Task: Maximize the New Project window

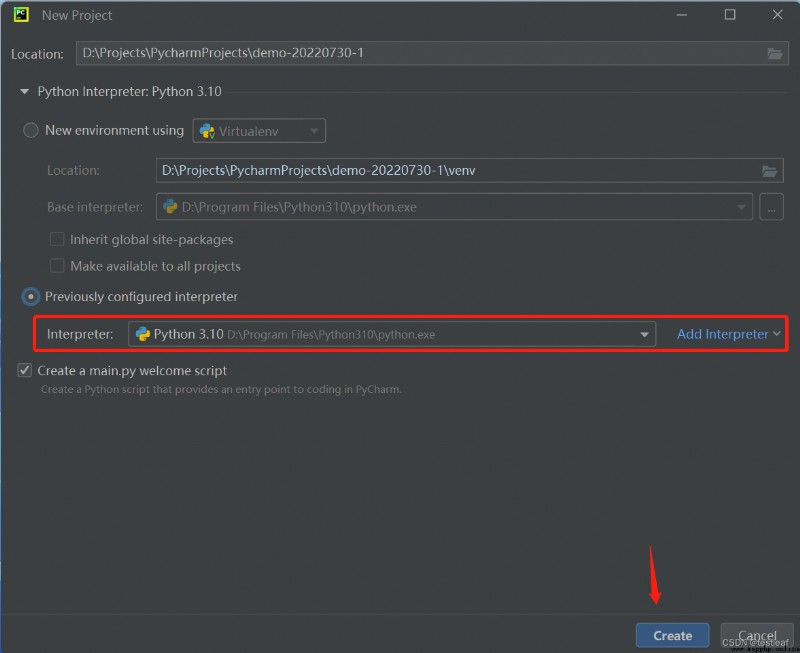Action: pos(730,15)
